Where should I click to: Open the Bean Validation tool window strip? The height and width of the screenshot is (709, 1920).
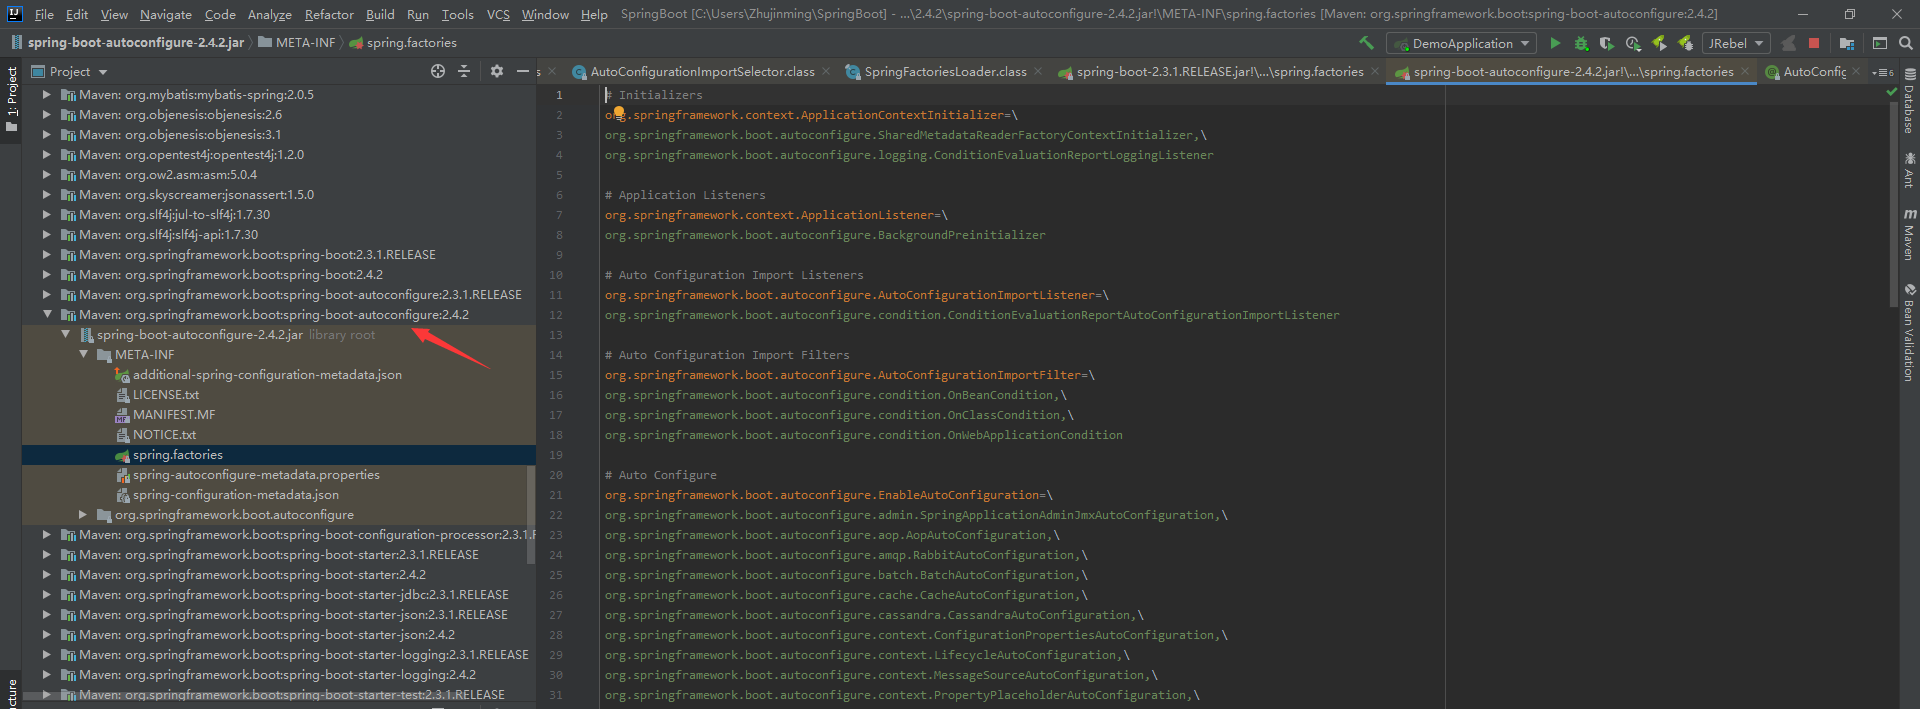[x=1909, y=332]
